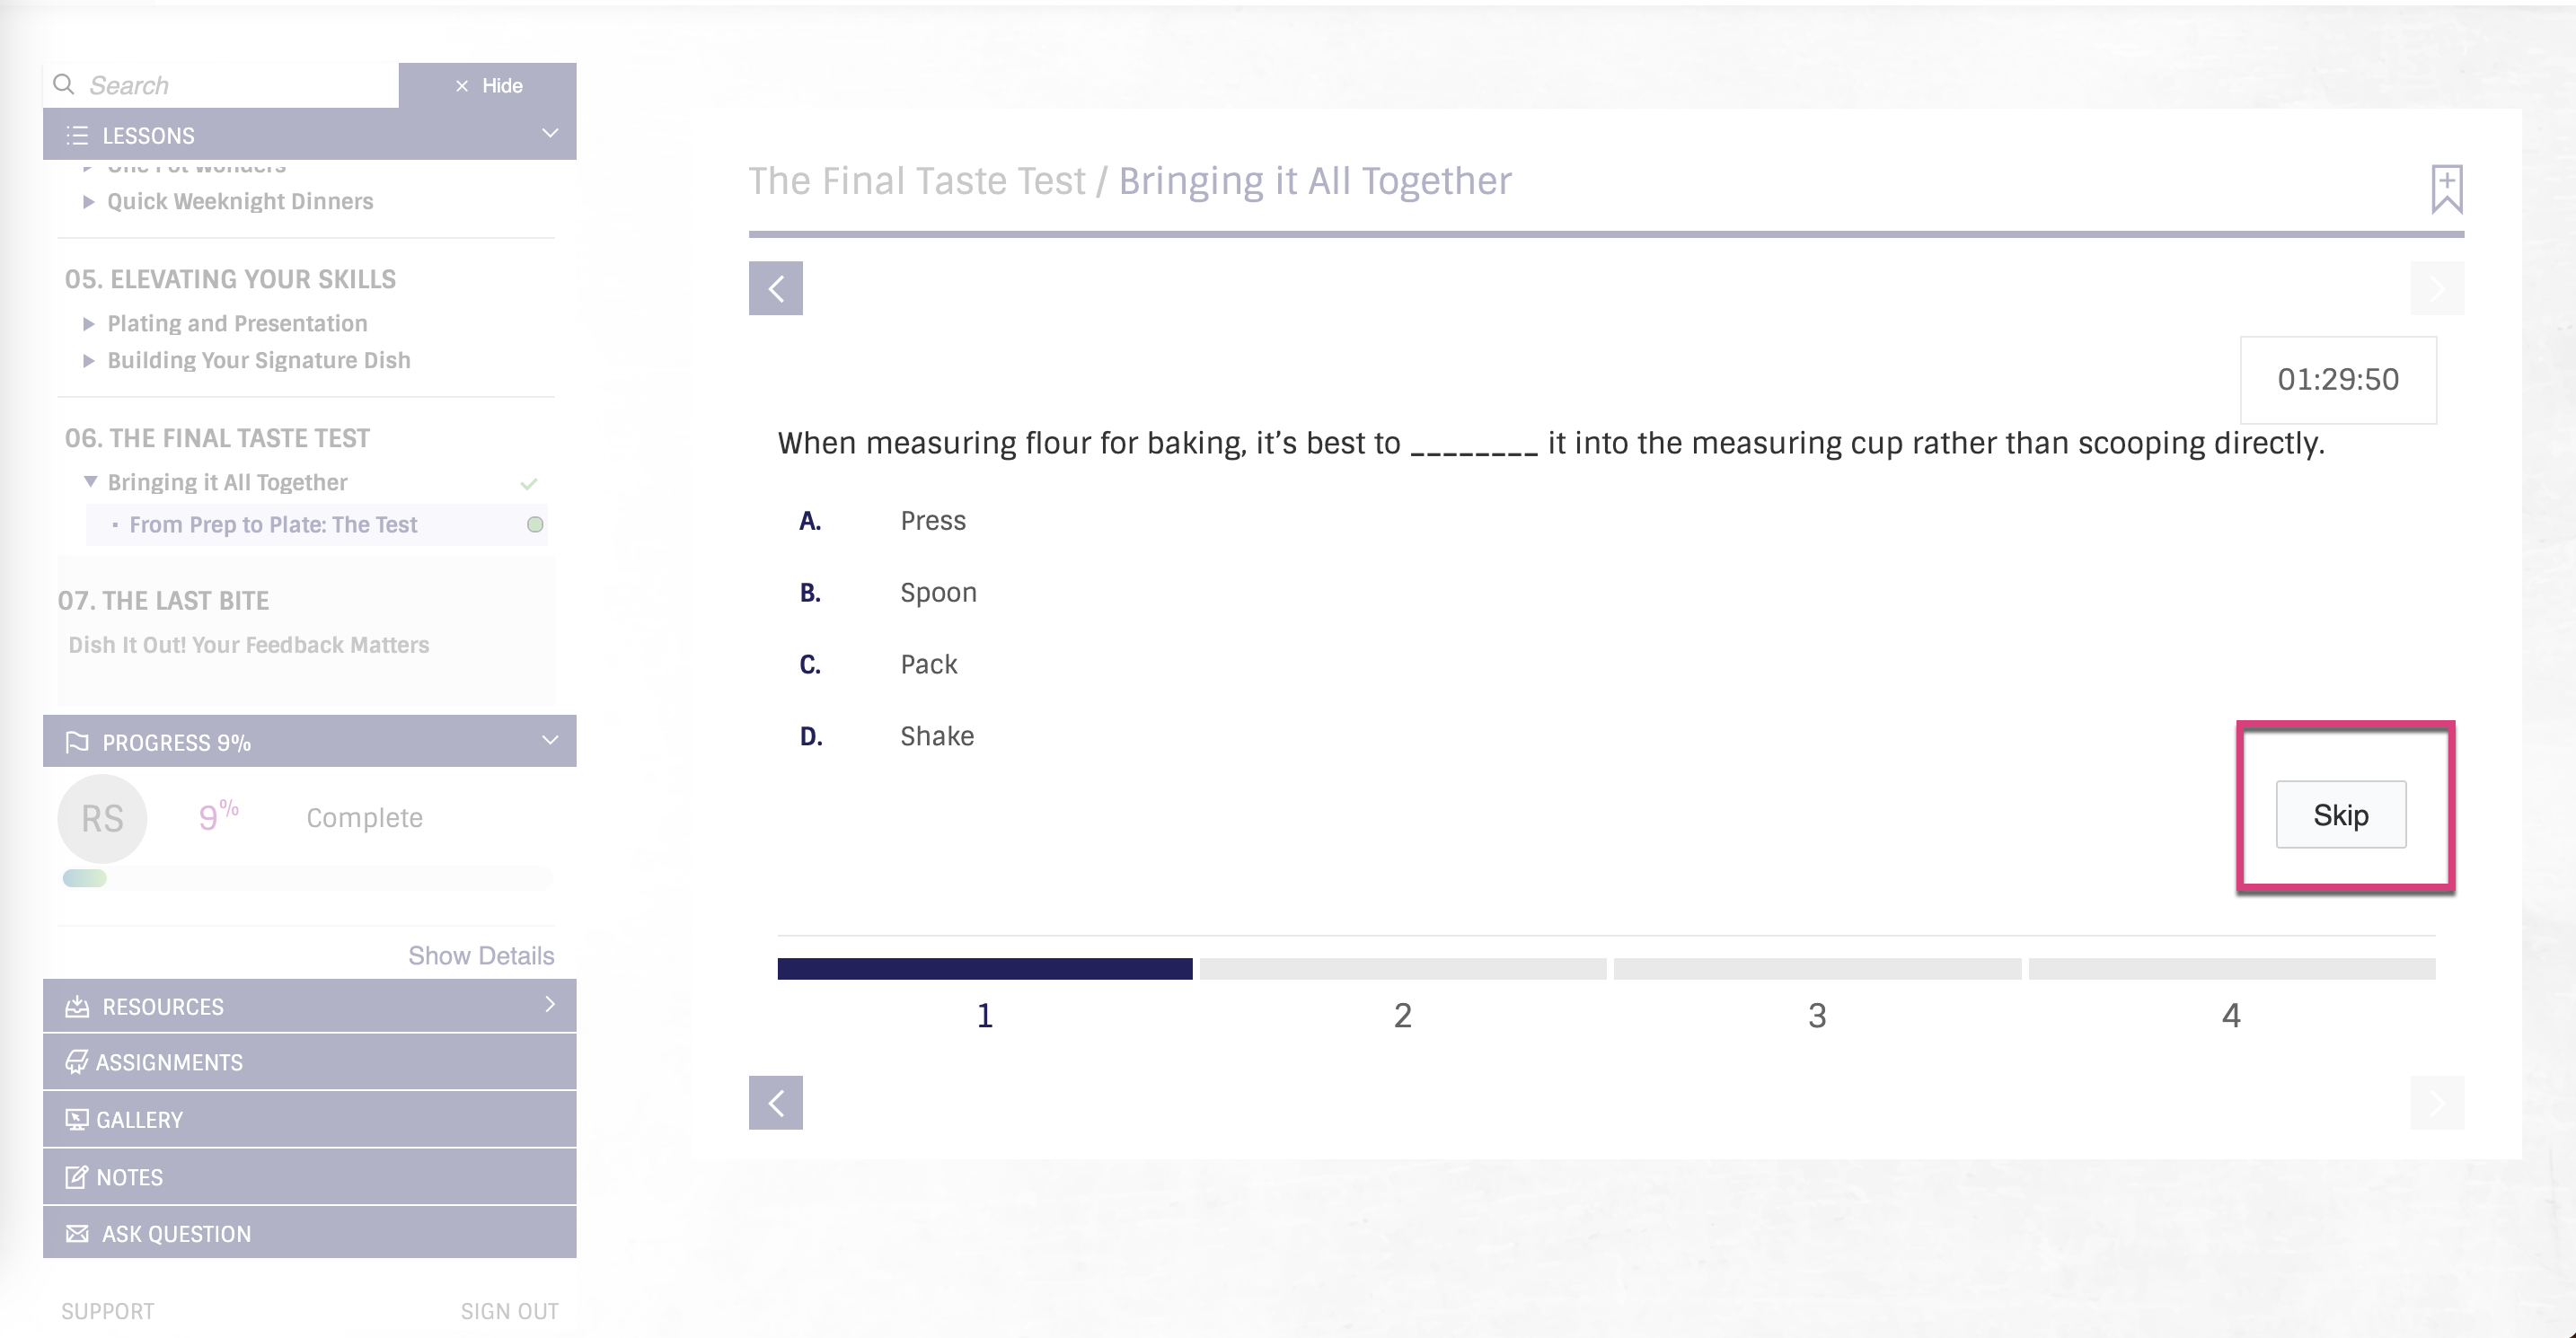The width and height of the screenshot is (2576, 1338).
Task: Select answer option D Shake
Action: (936, 735)
